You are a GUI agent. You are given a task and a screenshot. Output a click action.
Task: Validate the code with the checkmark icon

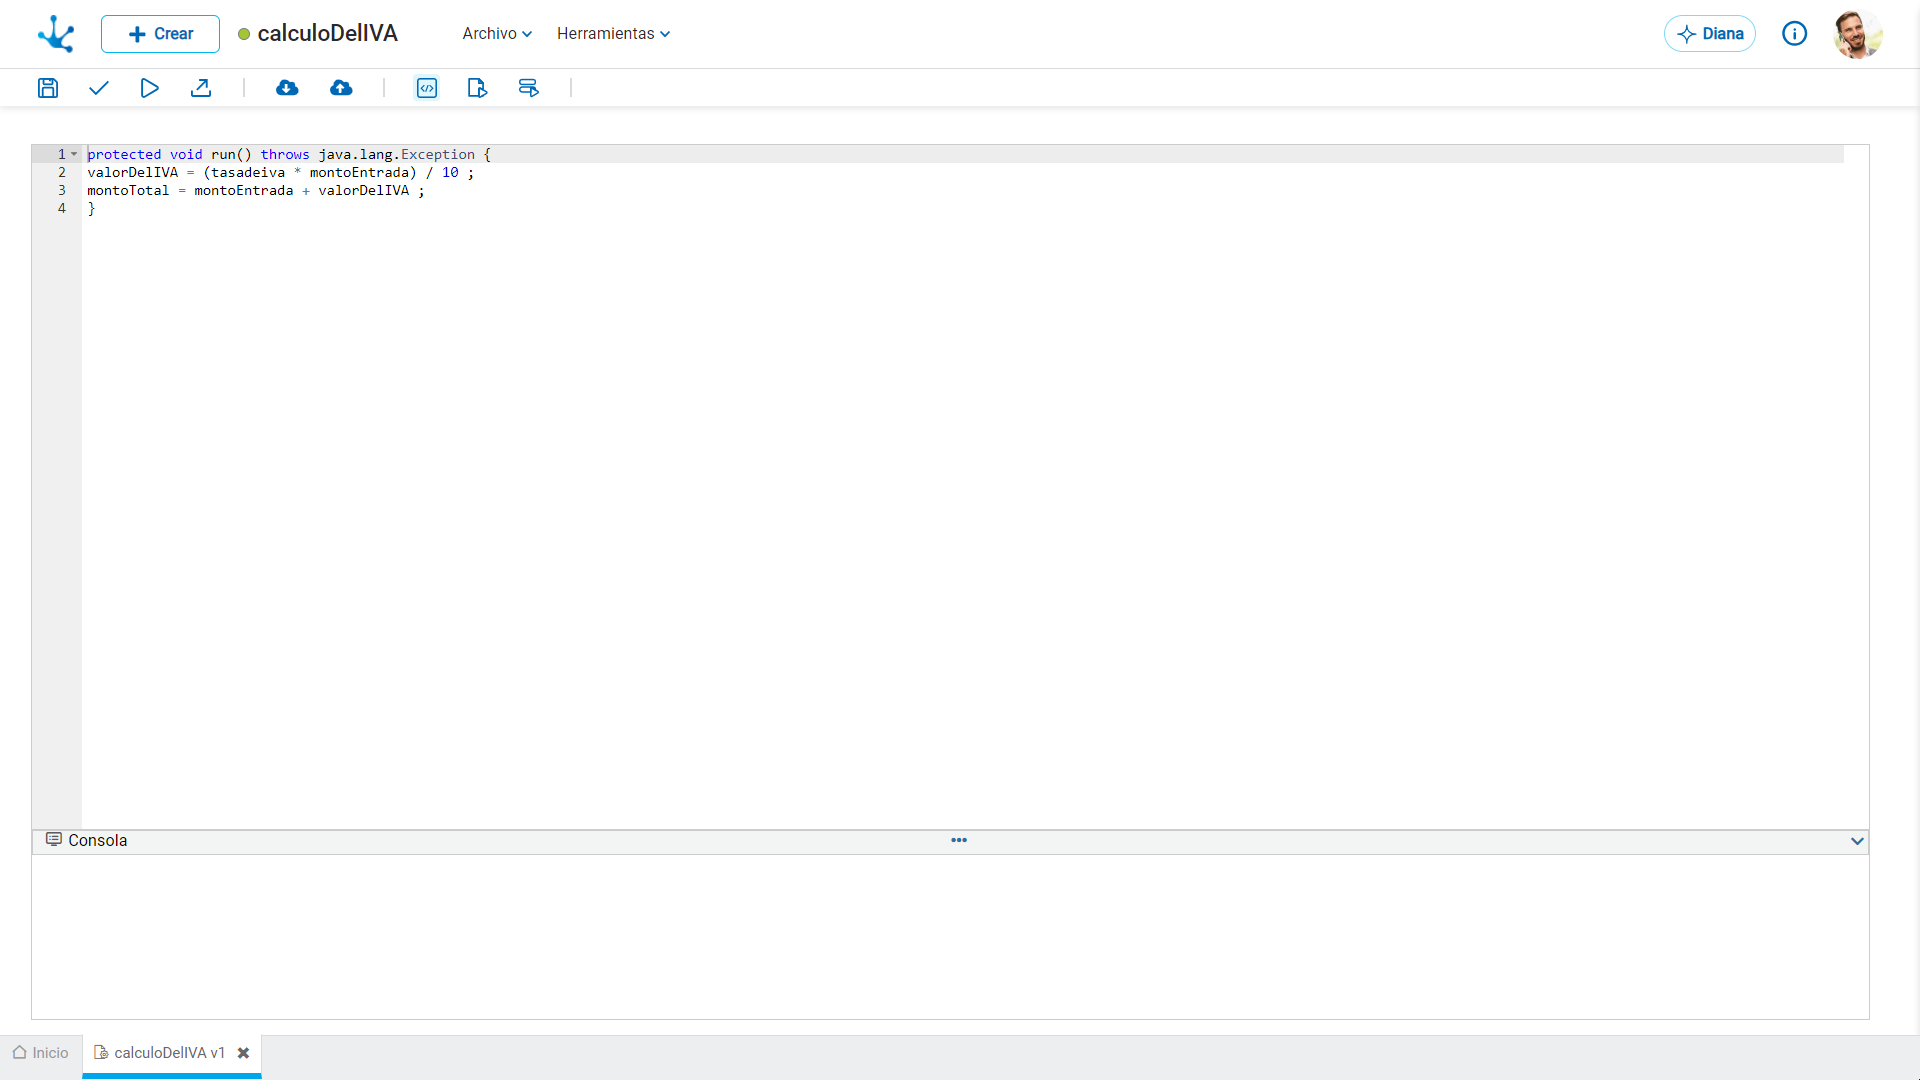click(99, 88)
